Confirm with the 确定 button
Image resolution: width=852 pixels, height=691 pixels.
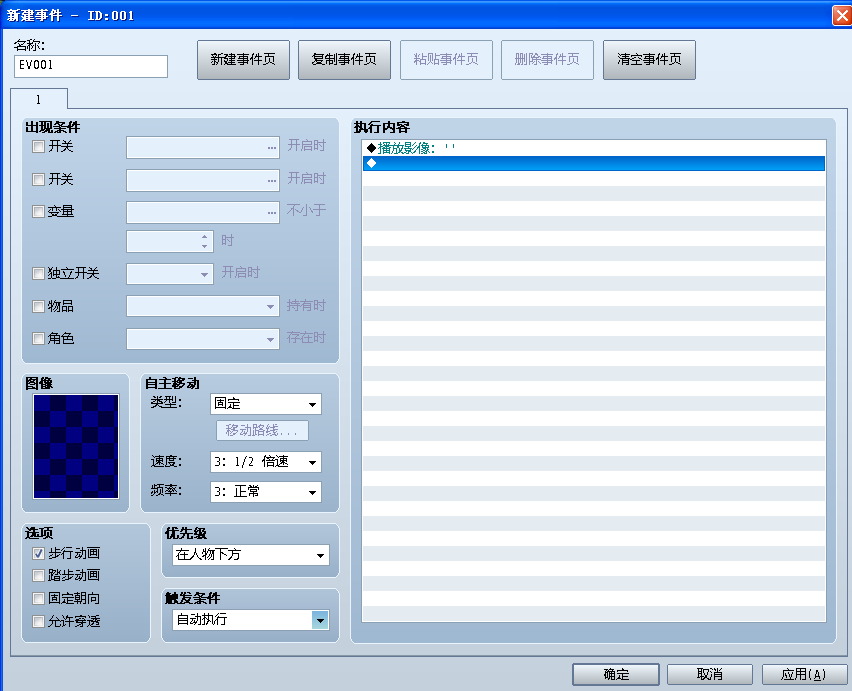(616, 674)
